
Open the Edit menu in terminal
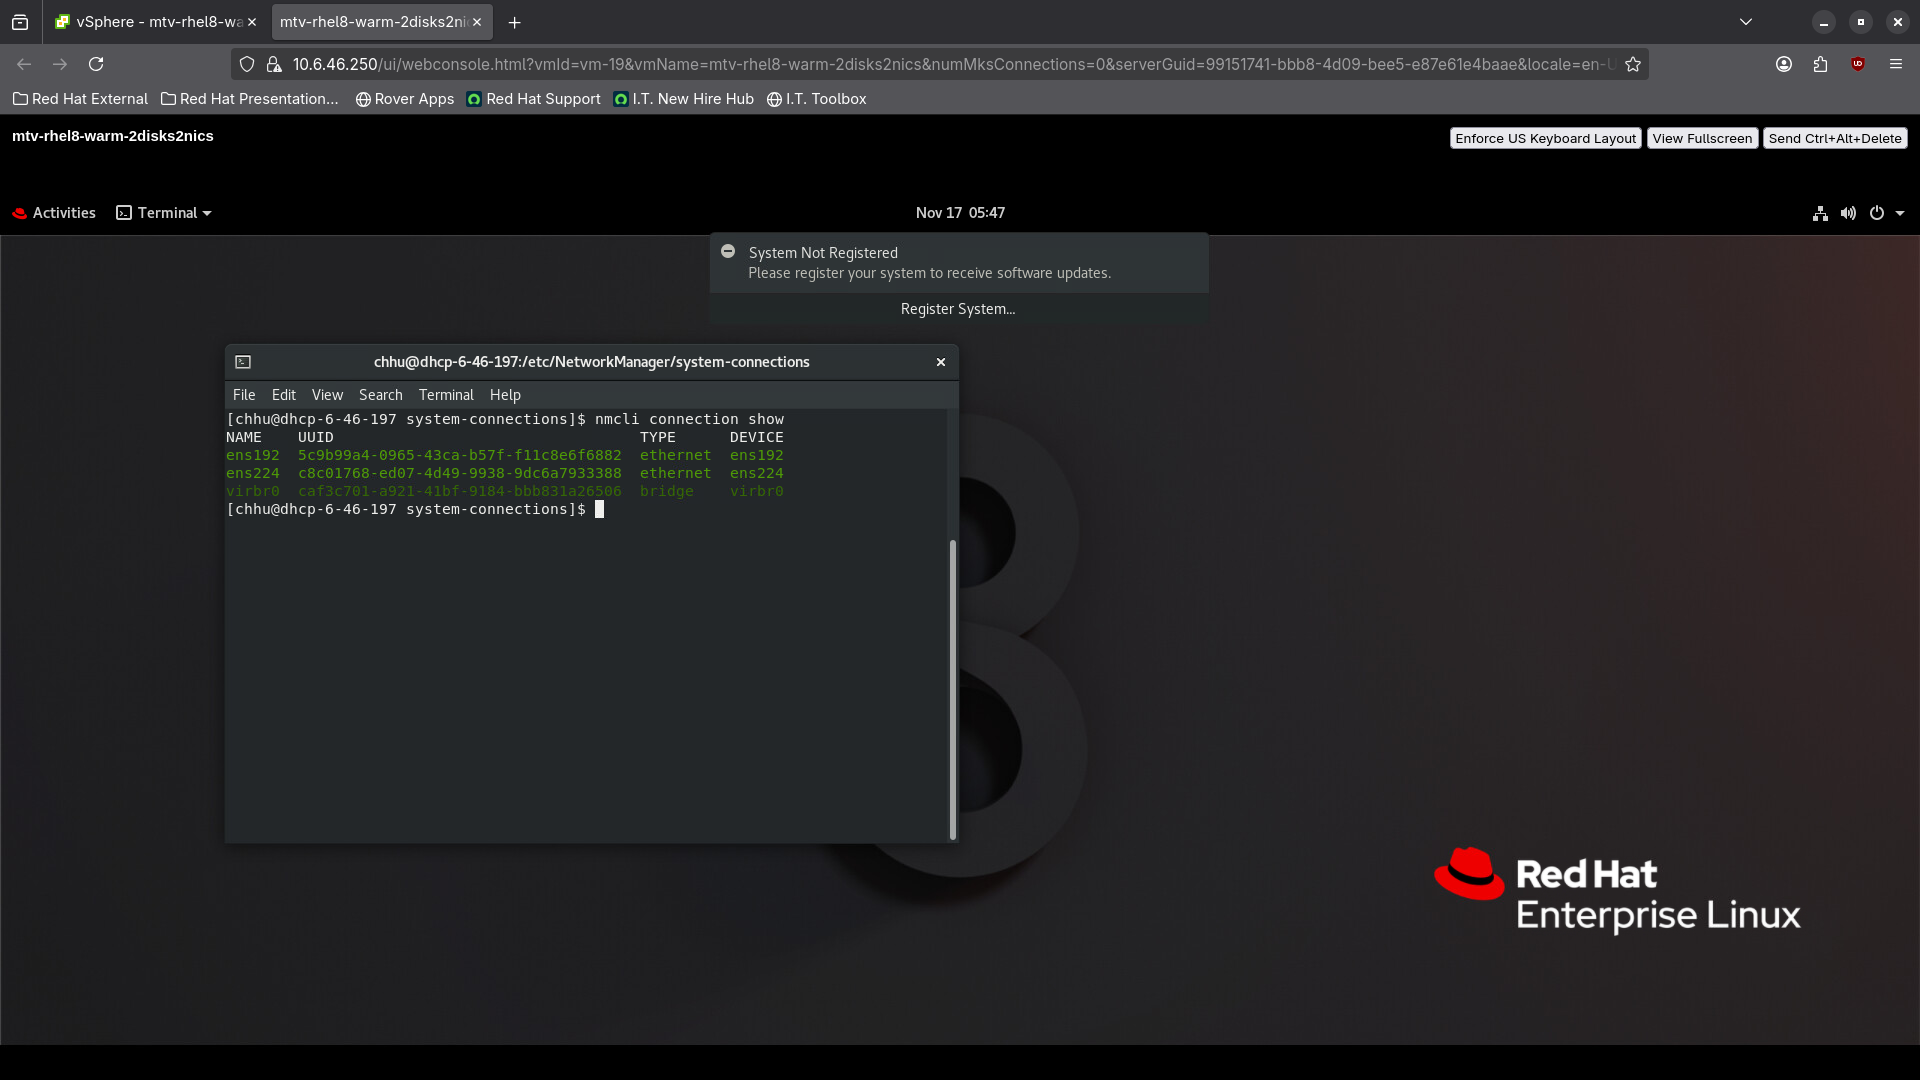tap(283, 395)
